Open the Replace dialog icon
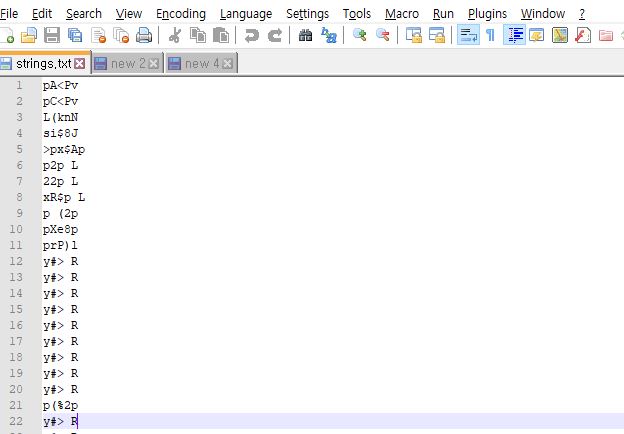624x434 pixels. coord(329,35)
